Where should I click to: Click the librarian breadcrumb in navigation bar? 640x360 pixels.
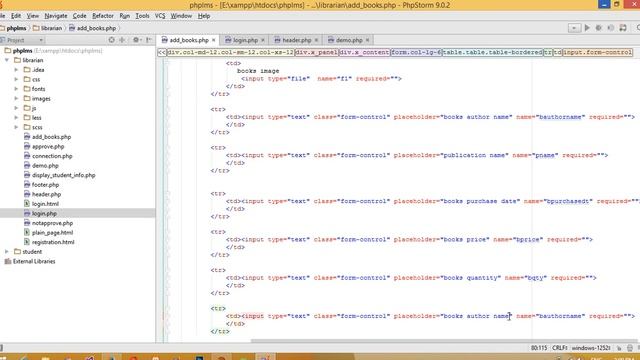pos(48,28)
